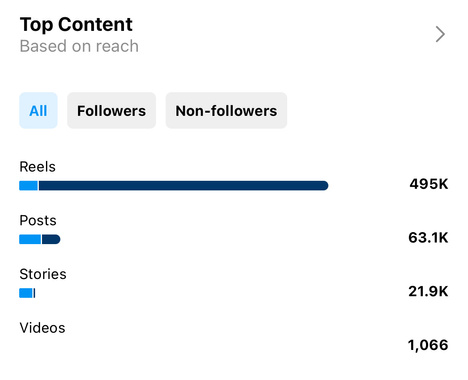Click the Top Content heading
Screen dimensions: 468x380
tap(76, 24)
